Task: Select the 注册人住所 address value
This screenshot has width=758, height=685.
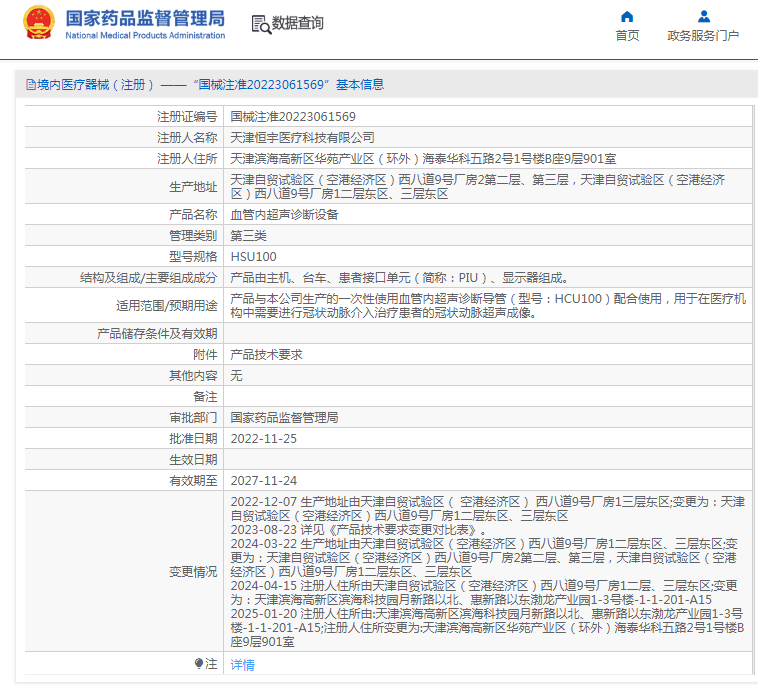Action: coord(423,159)
